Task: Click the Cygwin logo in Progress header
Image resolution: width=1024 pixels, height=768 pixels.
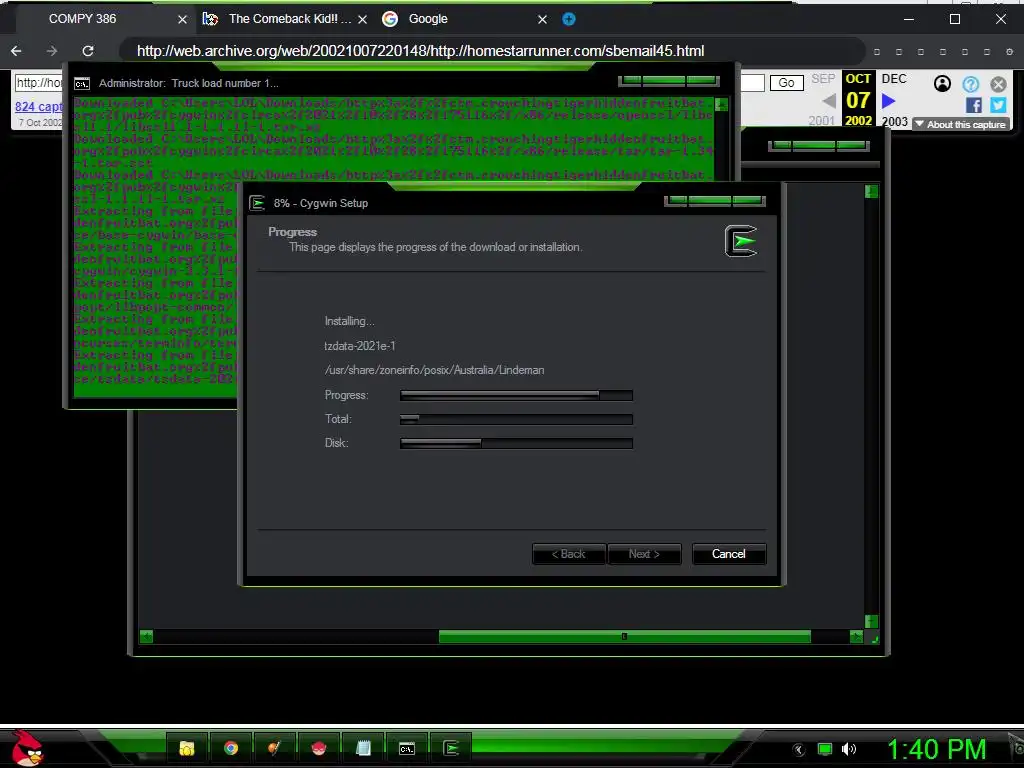Action: click(741, 241)
